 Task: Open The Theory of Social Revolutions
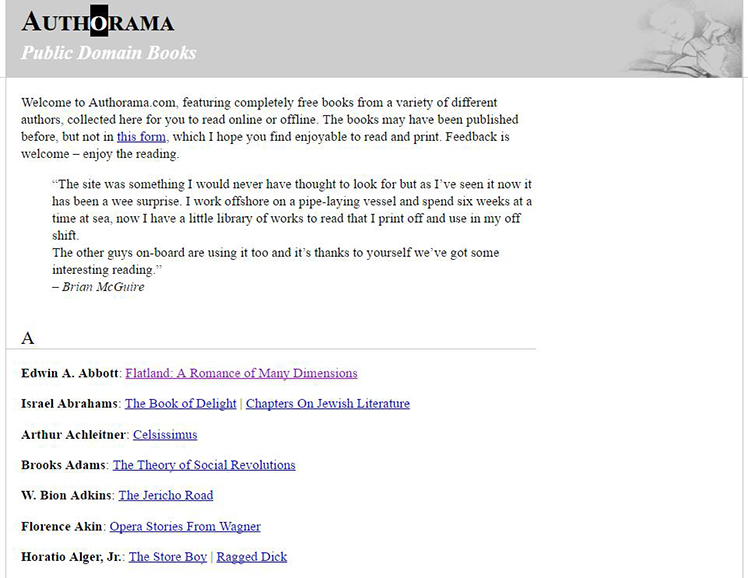coord(204,465)
